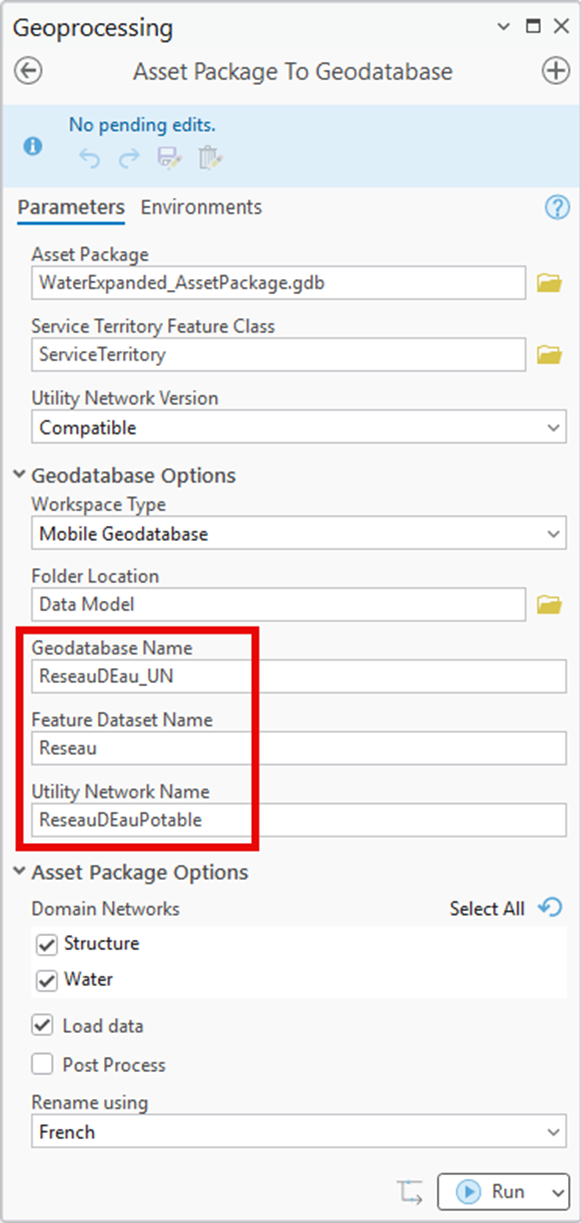Image resolution: width=581 pixels, height=1223 pixels.
Task: Browse Folder Location using folder icon
Action: 549,604
